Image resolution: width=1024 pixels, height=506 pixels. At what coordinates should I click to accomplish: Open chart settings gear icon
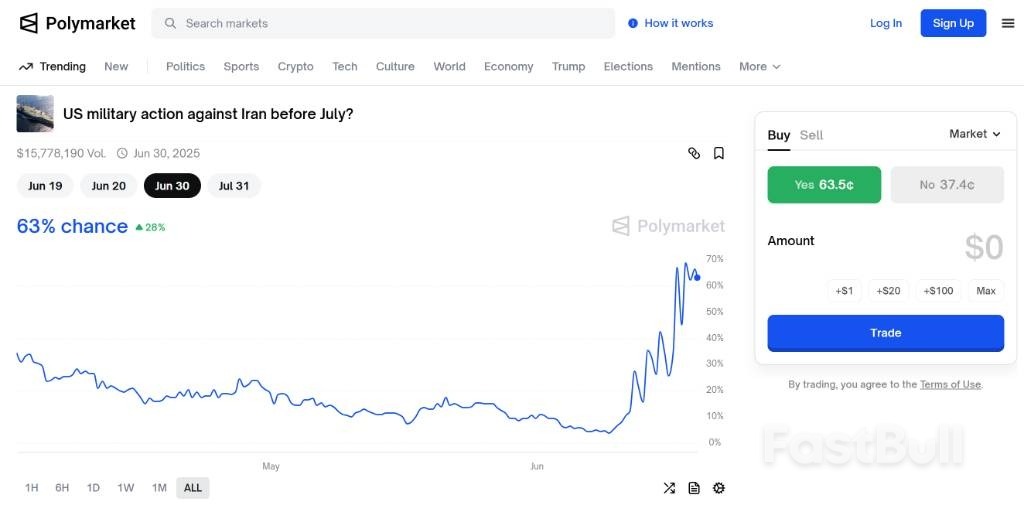(x=718, y=488)
